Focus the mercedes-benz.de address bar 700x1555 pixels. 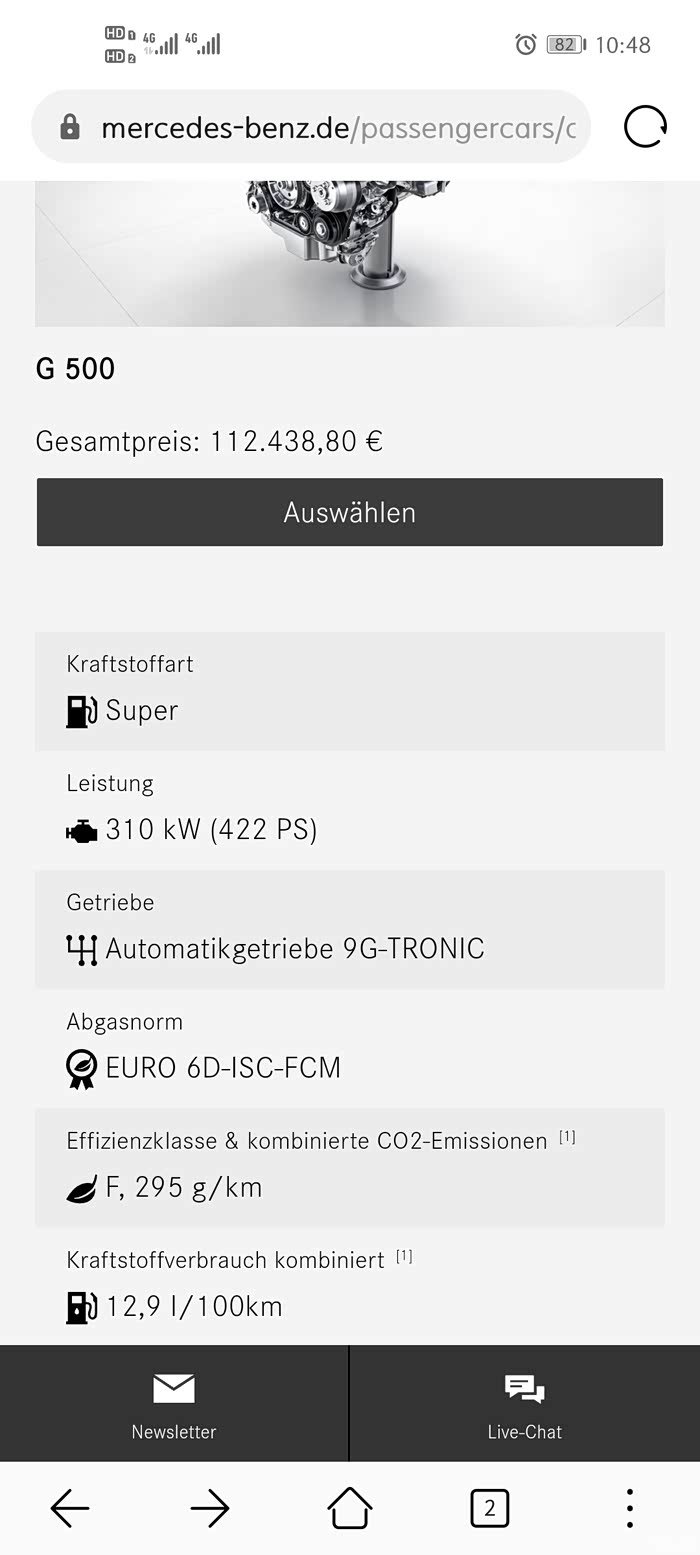[x=338, y=128]
